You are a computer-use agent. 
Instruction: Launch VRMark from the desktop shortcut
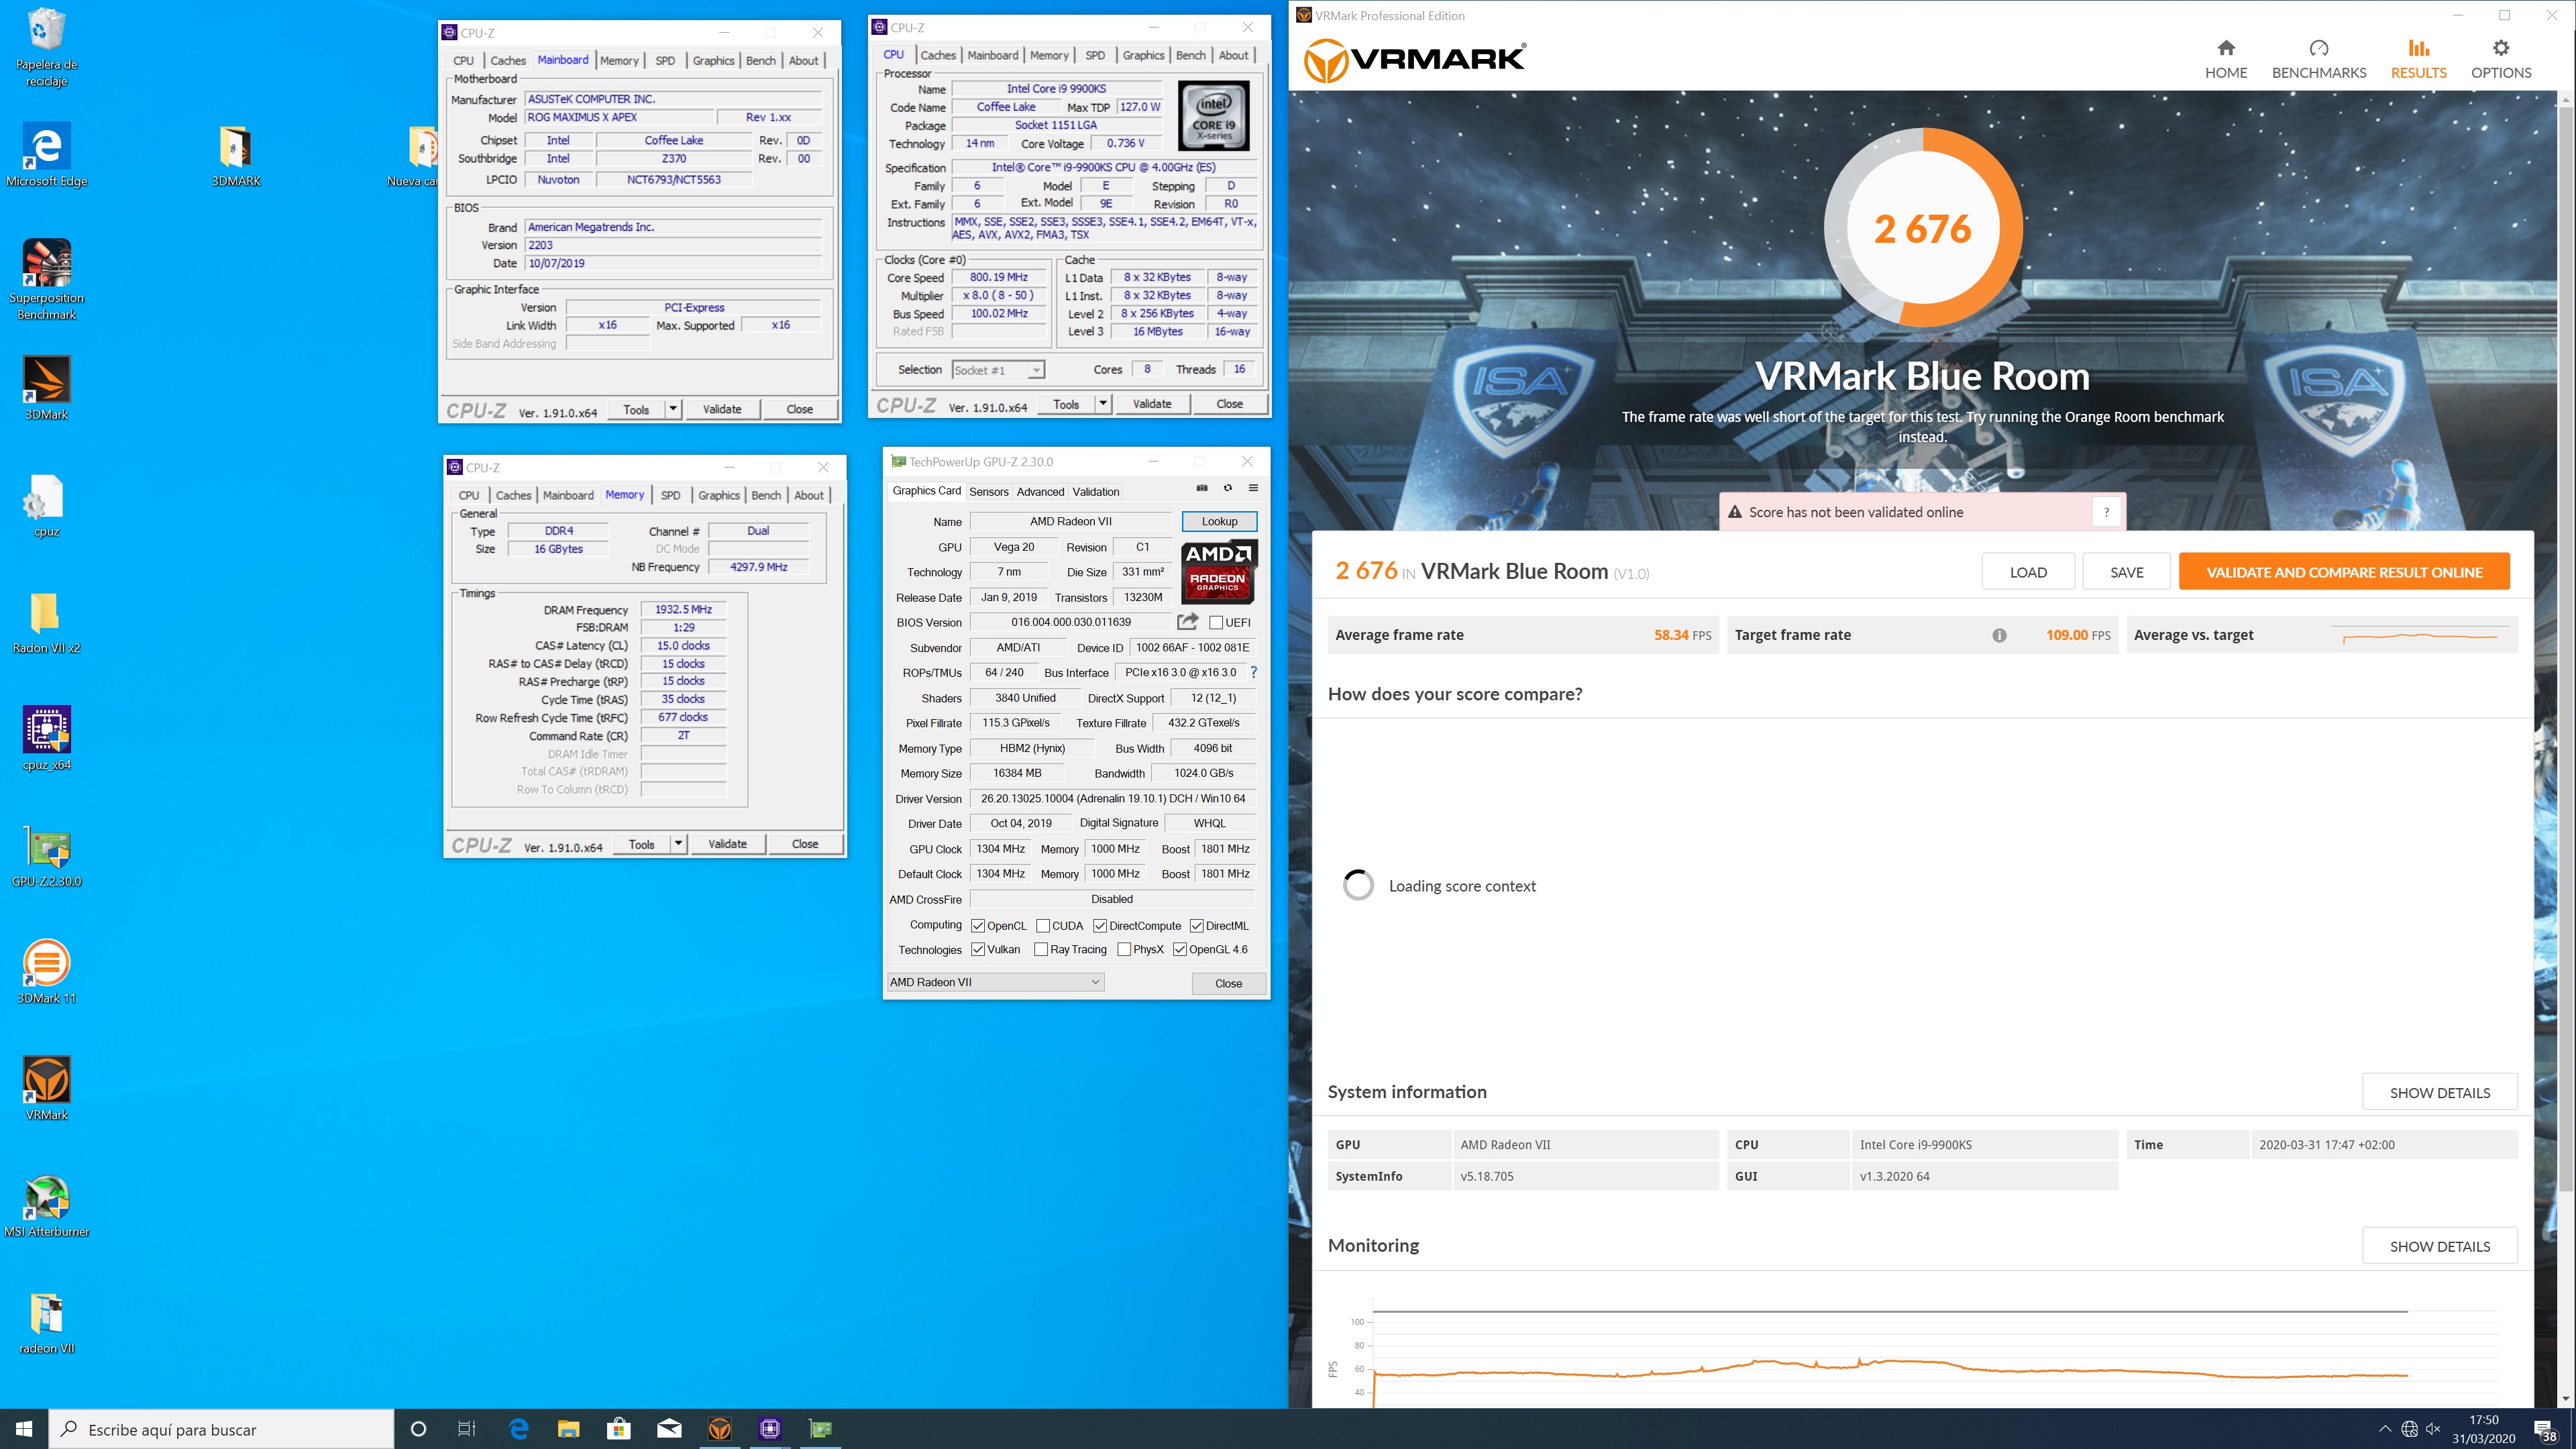(x=46, y=1088)
